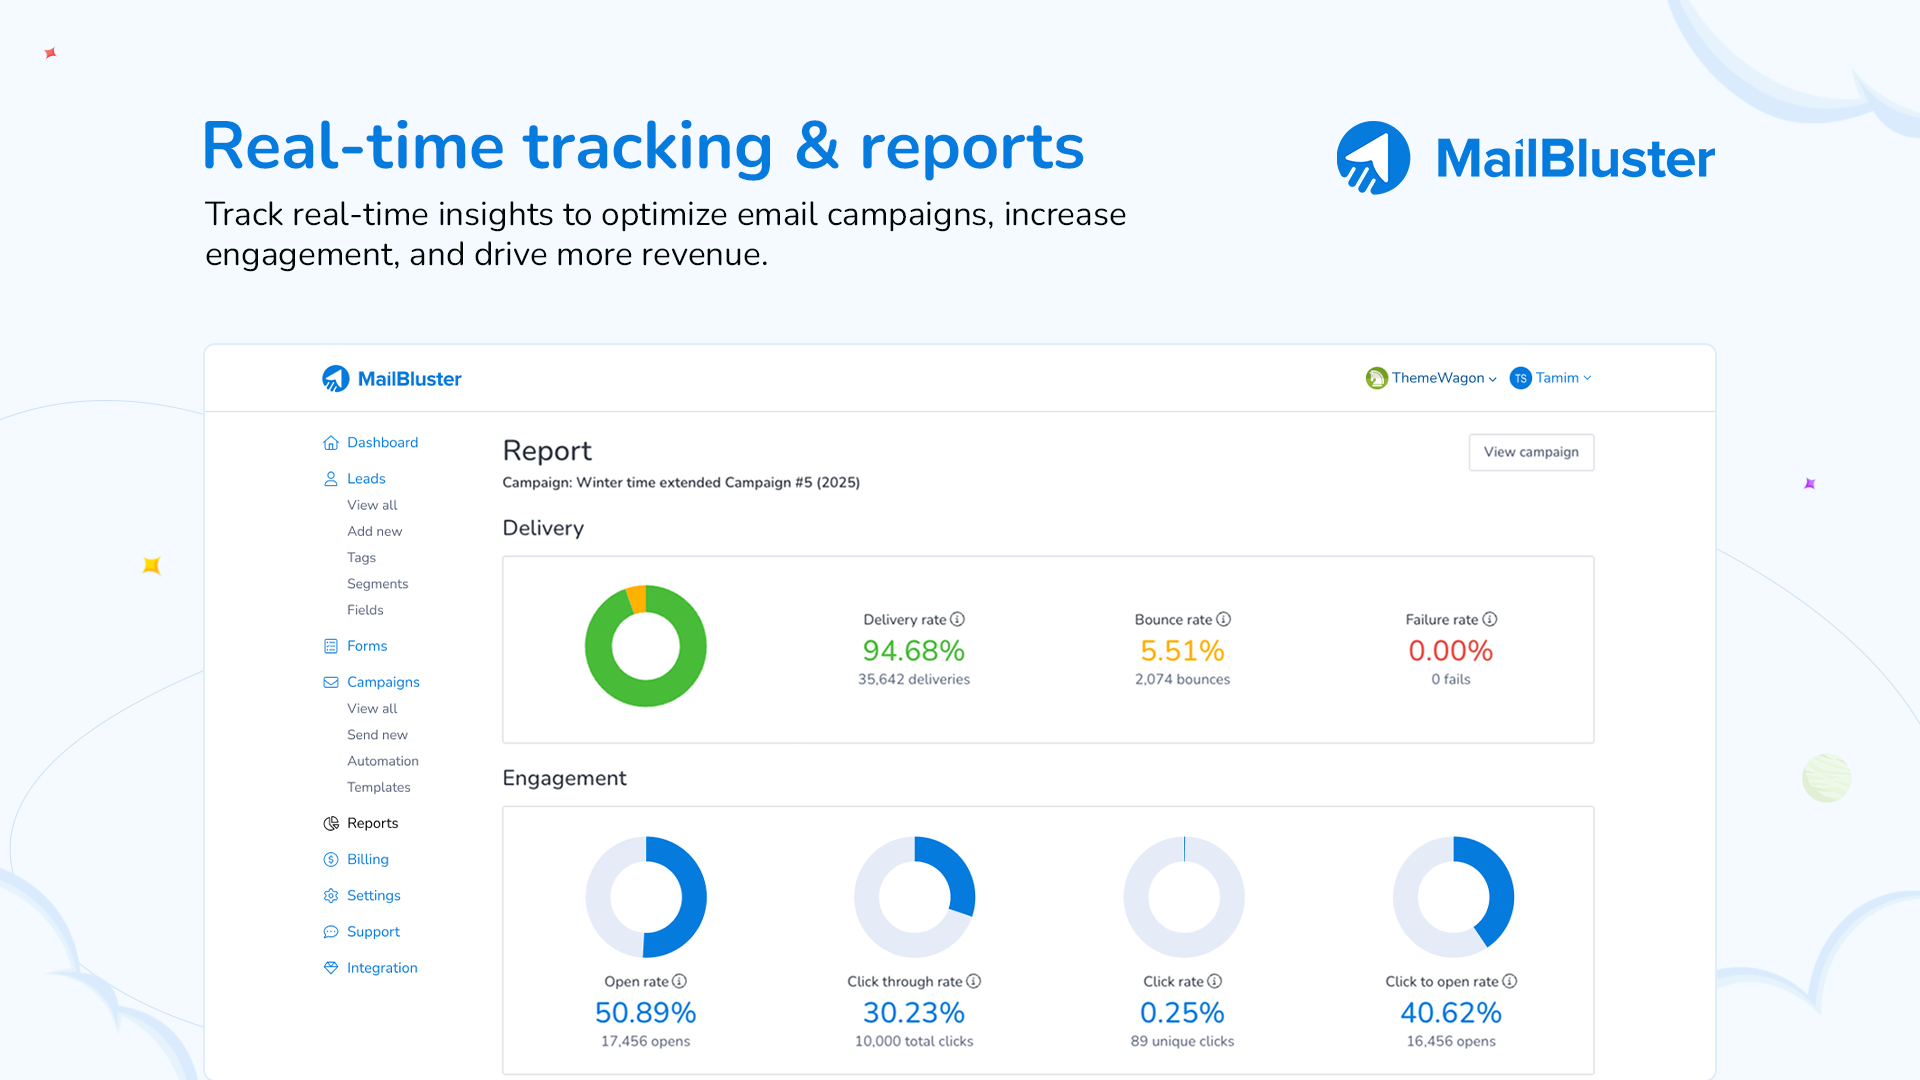Open Fields under Leads
Screen dimensions: 1920x1080
click(365, 610)
